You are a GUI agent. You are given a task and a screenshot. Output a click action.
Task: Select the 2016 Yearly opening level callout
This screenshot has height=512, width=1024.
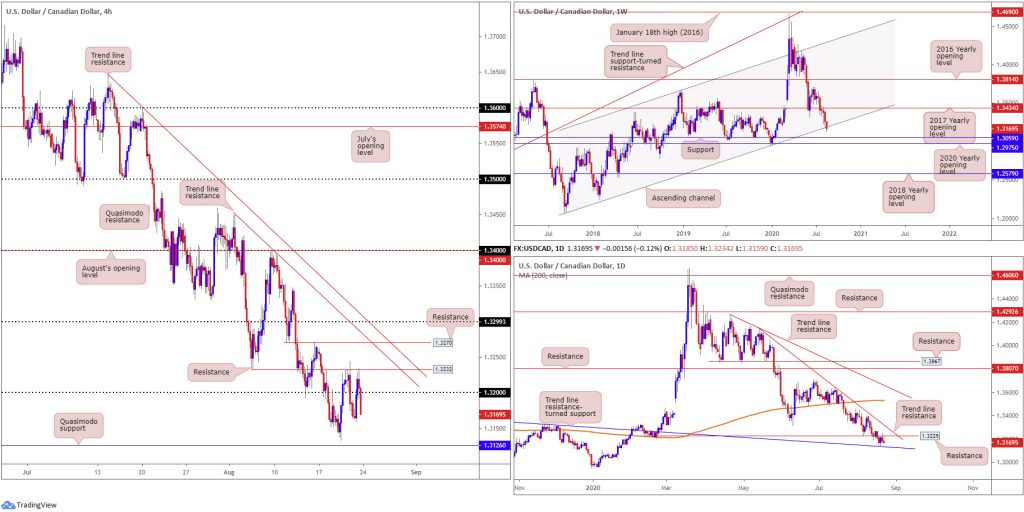pos(957,59)
